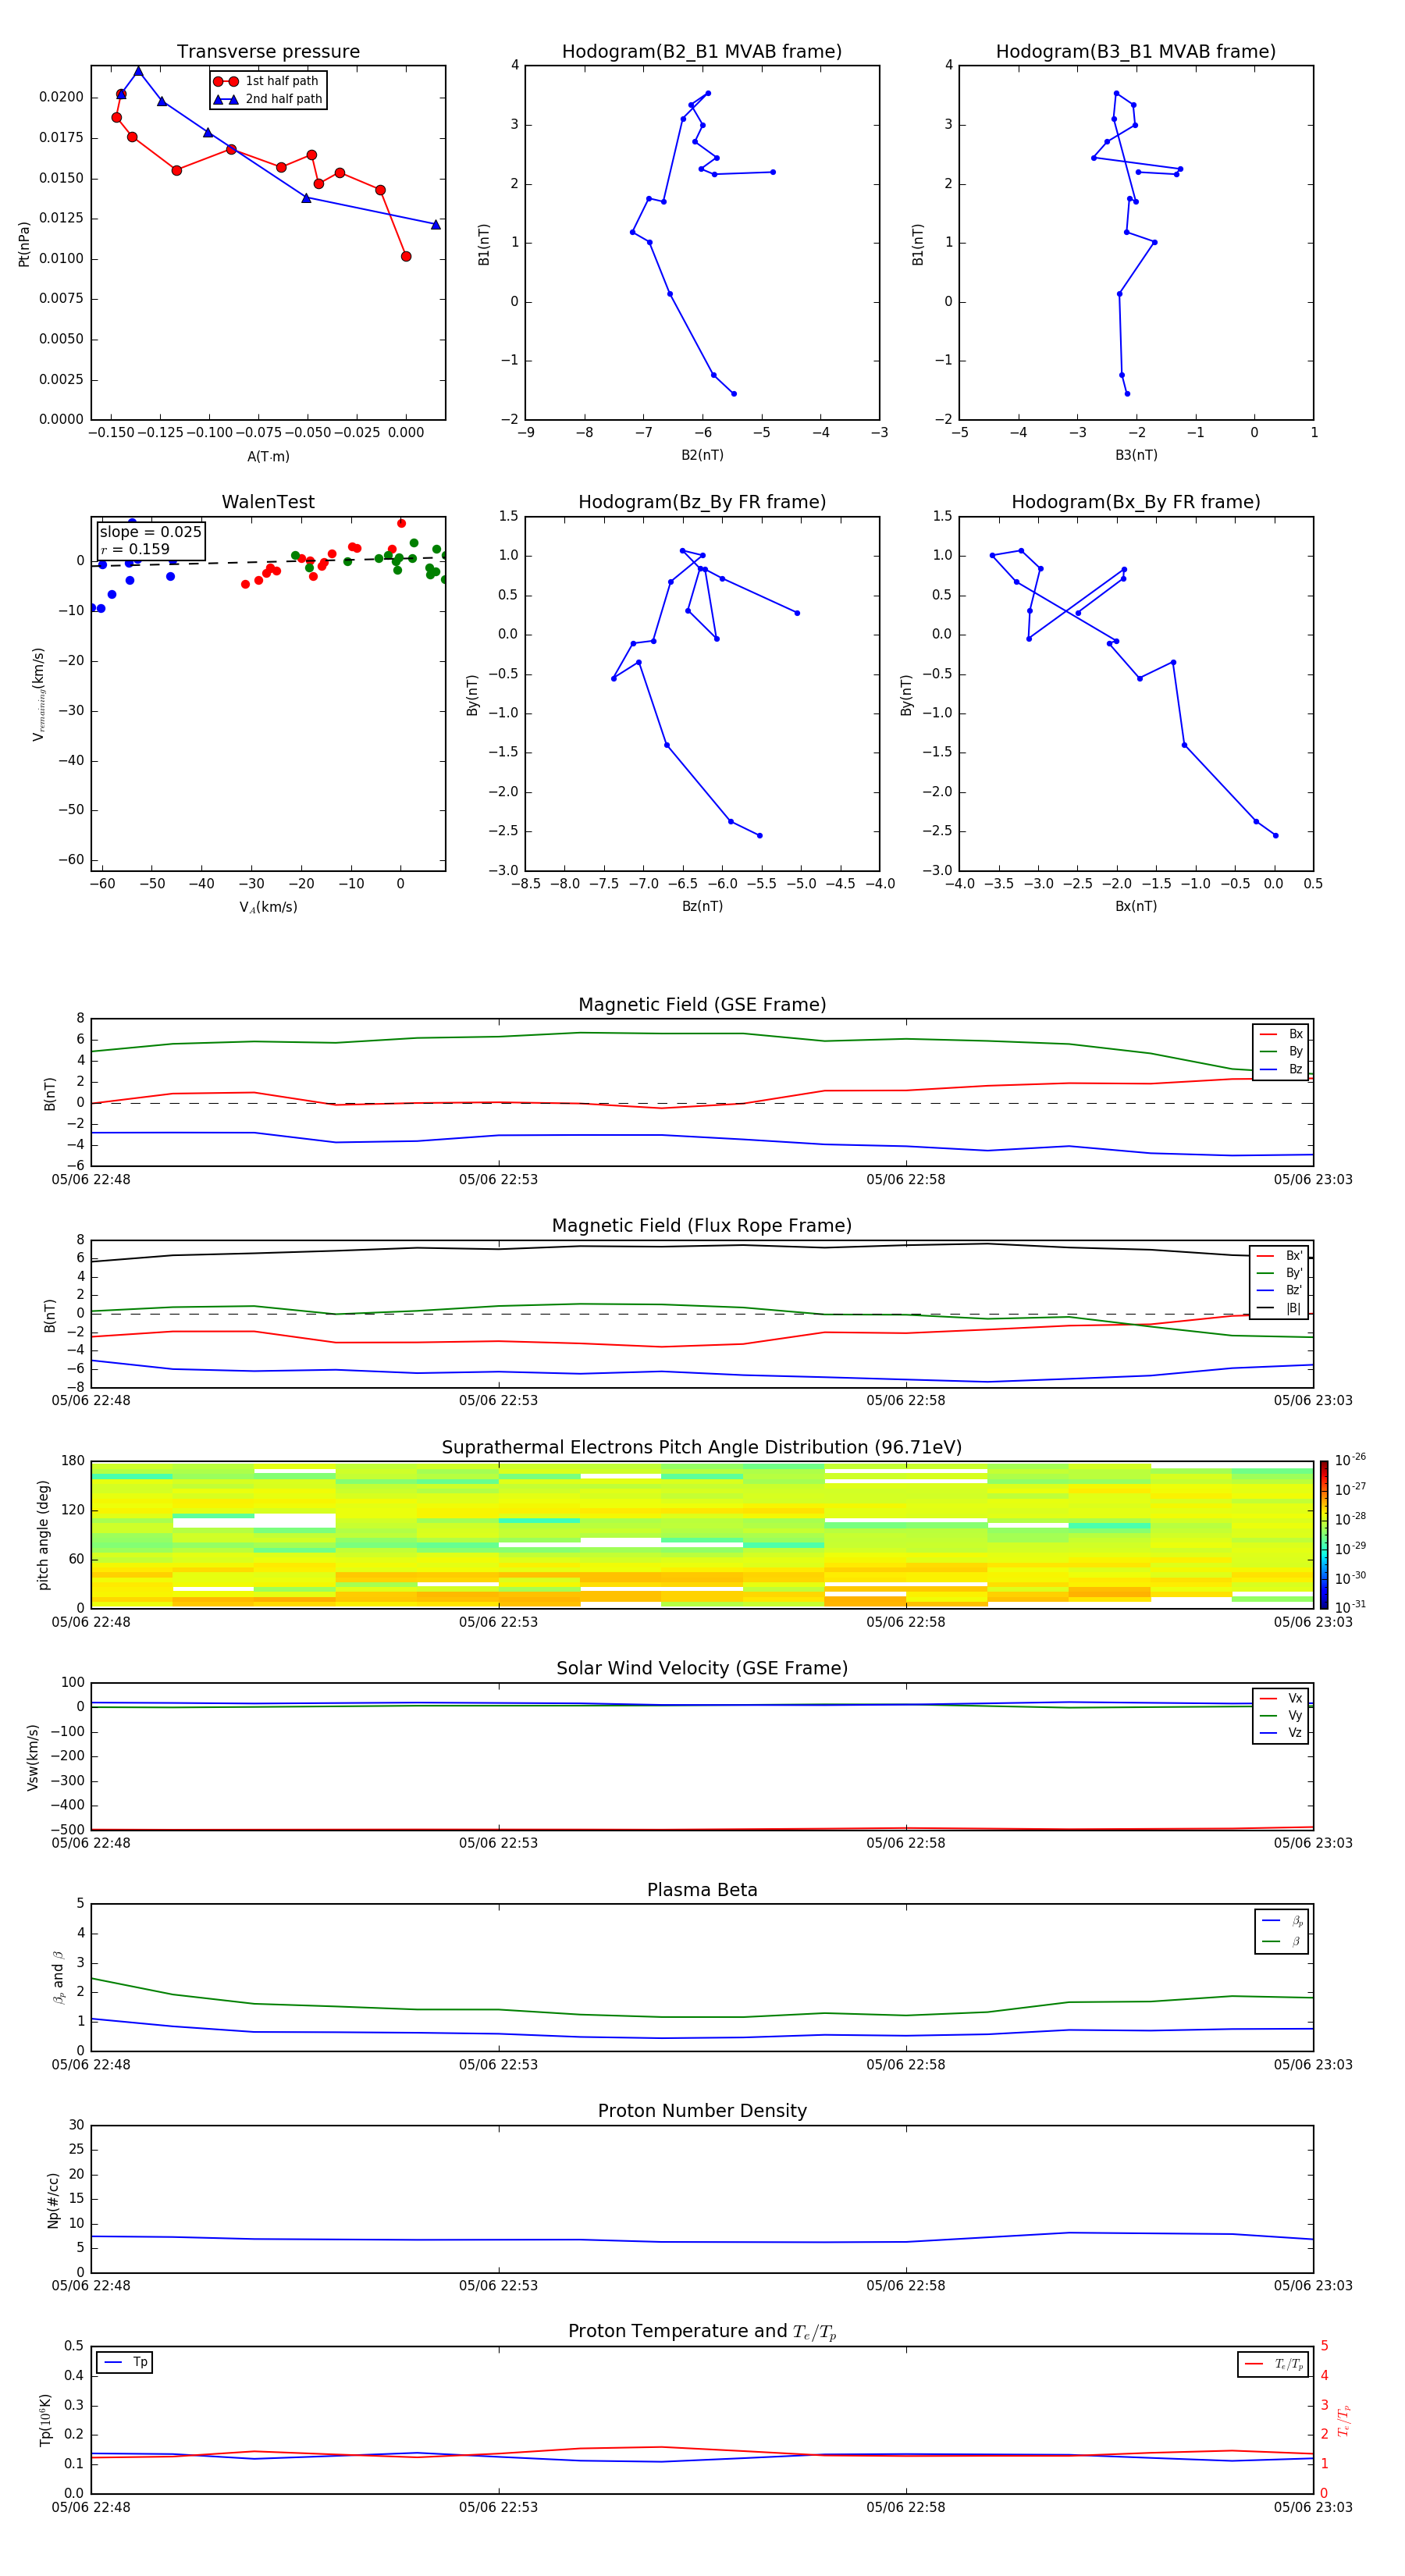Click the 'Plasma Beta' title
The image size is (1405, 2576).
702,1891
